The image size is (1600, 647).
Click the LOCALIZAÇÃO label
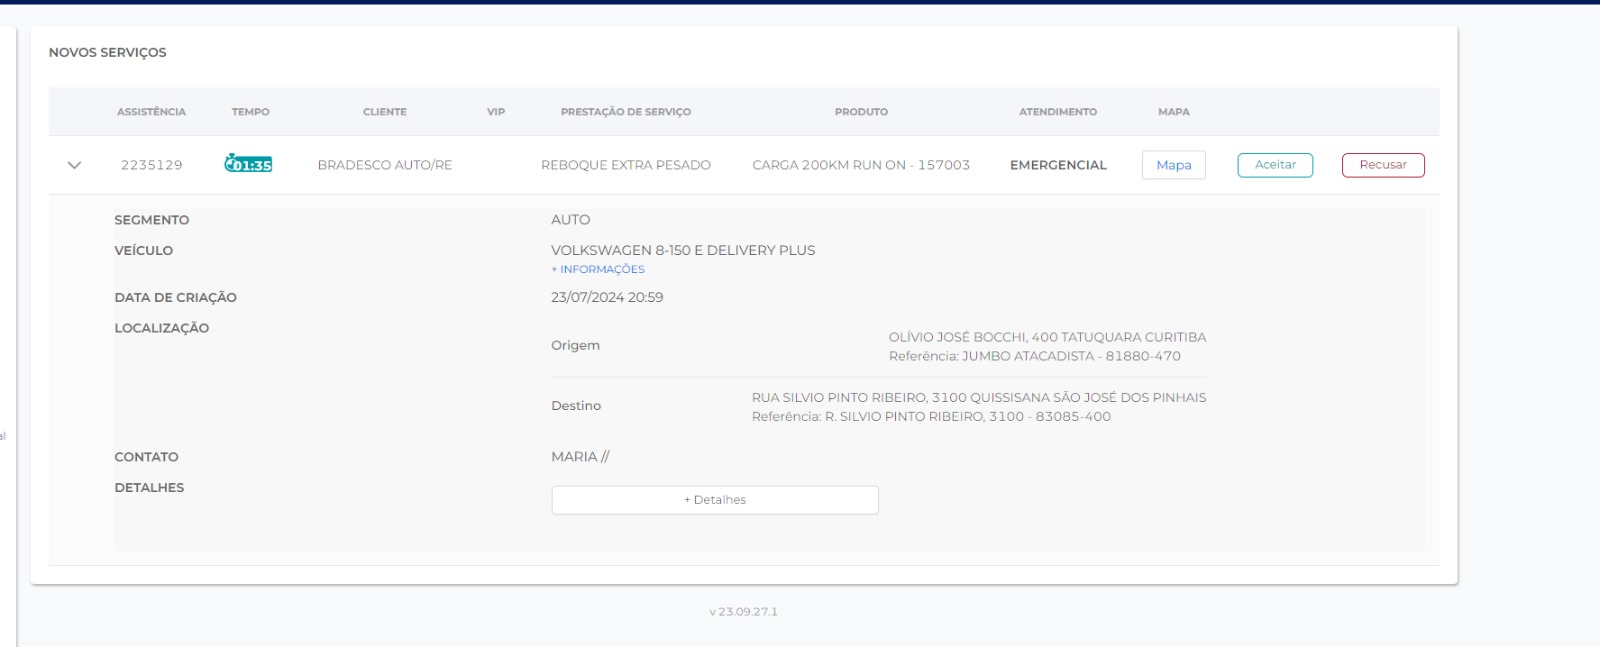point(162,328)
